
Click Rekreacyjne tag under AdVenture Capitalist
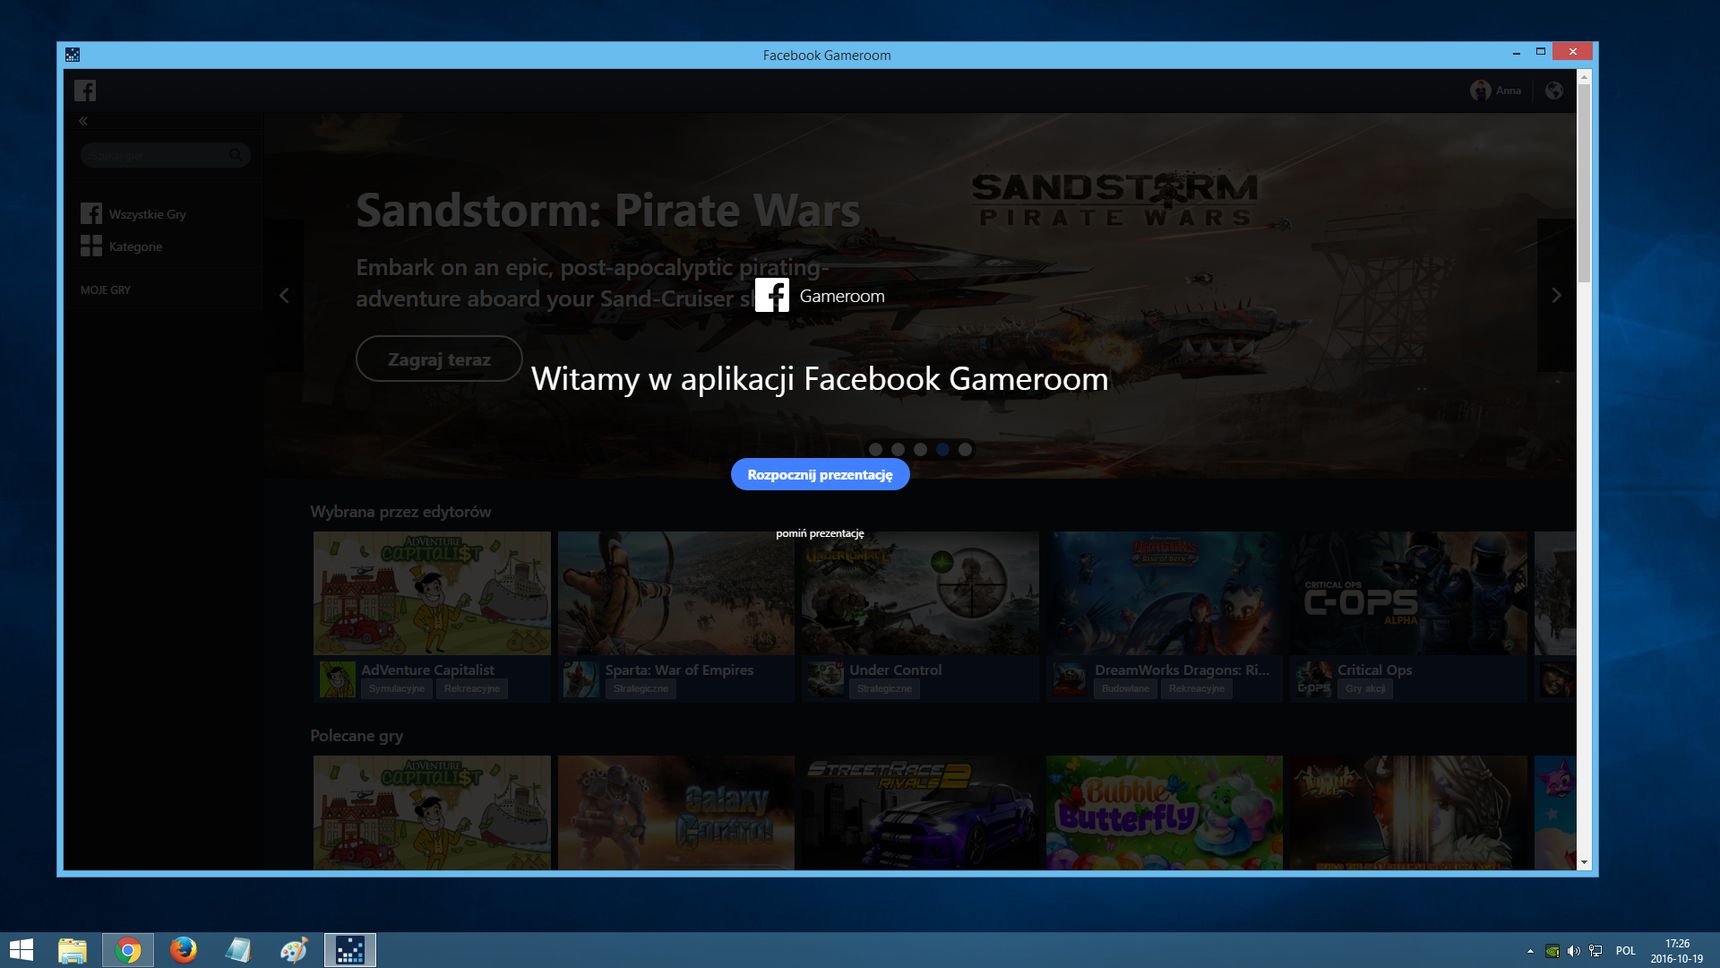[472, 689]
